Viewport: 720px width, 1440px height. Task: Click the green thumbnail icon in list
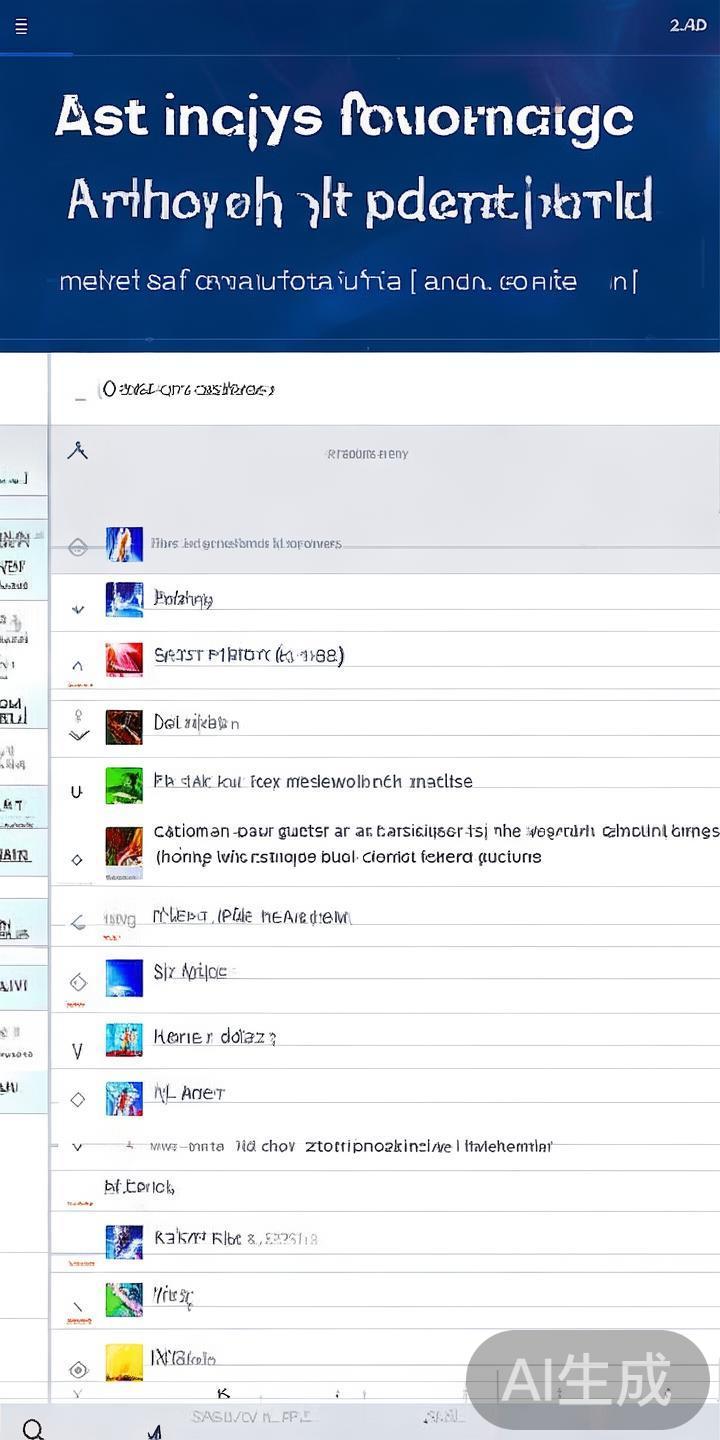124,785
